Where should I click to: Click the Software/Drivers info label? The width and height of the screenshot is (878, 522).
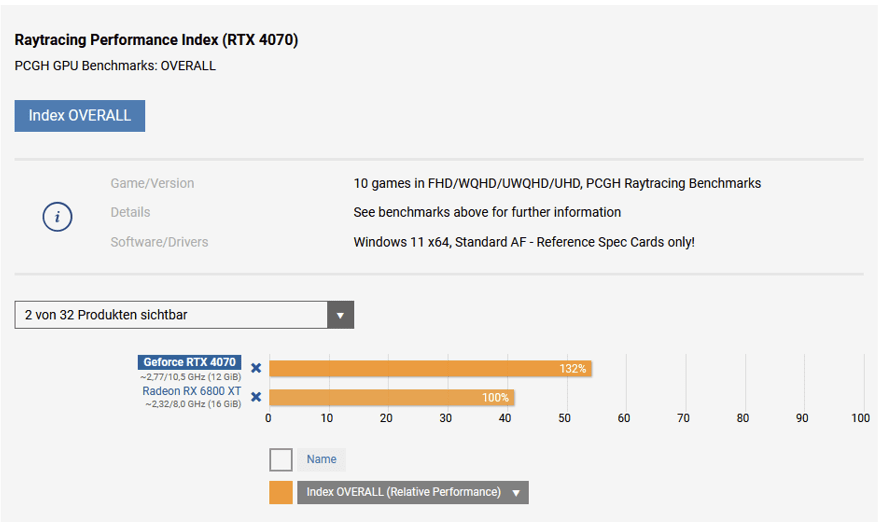159,242
